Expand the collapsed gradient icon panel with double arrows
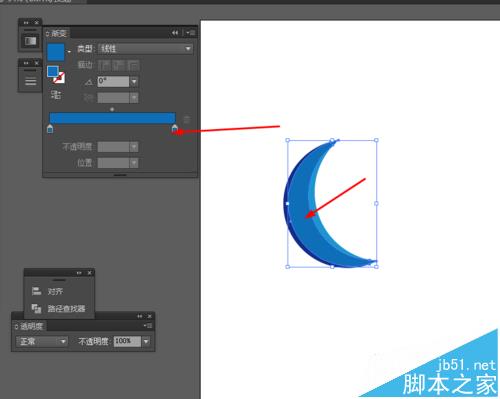The image size is (500, 399). [26, 23]
